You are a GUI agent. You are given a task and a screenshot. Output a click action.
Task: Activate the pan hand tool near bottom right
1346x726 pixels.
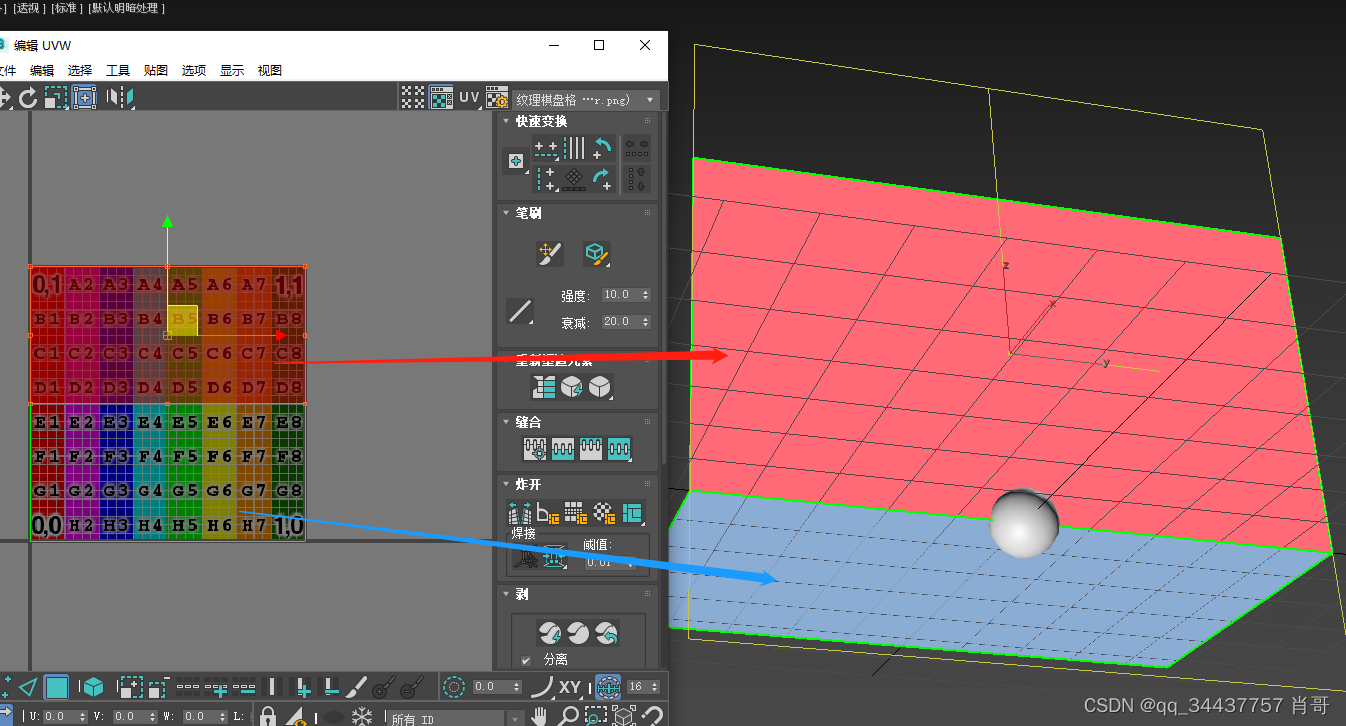tap(540, 717)
